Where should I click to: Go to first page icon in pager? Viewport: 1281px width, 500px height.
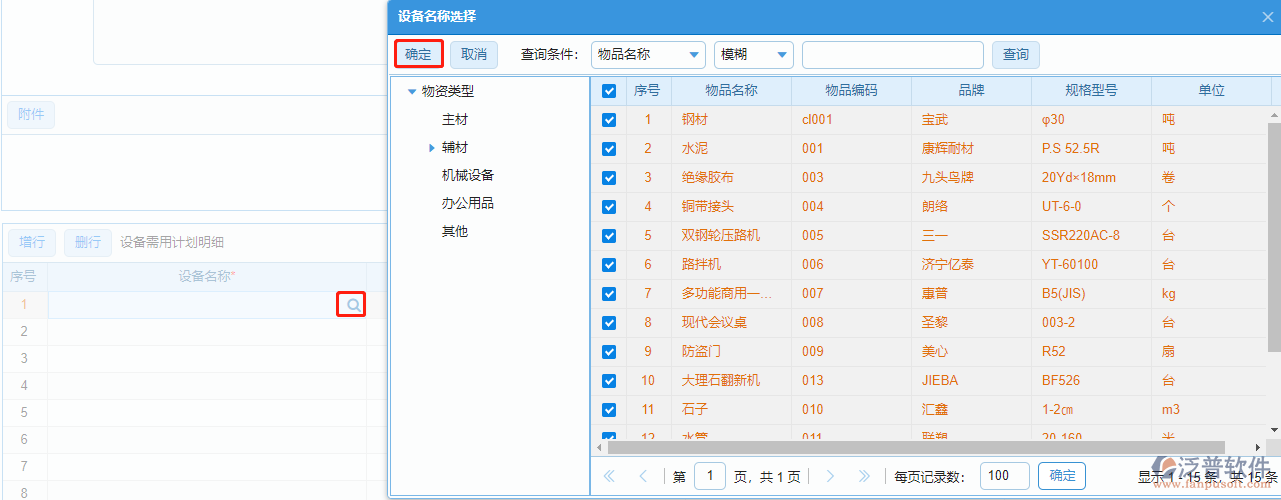(609, 477)
